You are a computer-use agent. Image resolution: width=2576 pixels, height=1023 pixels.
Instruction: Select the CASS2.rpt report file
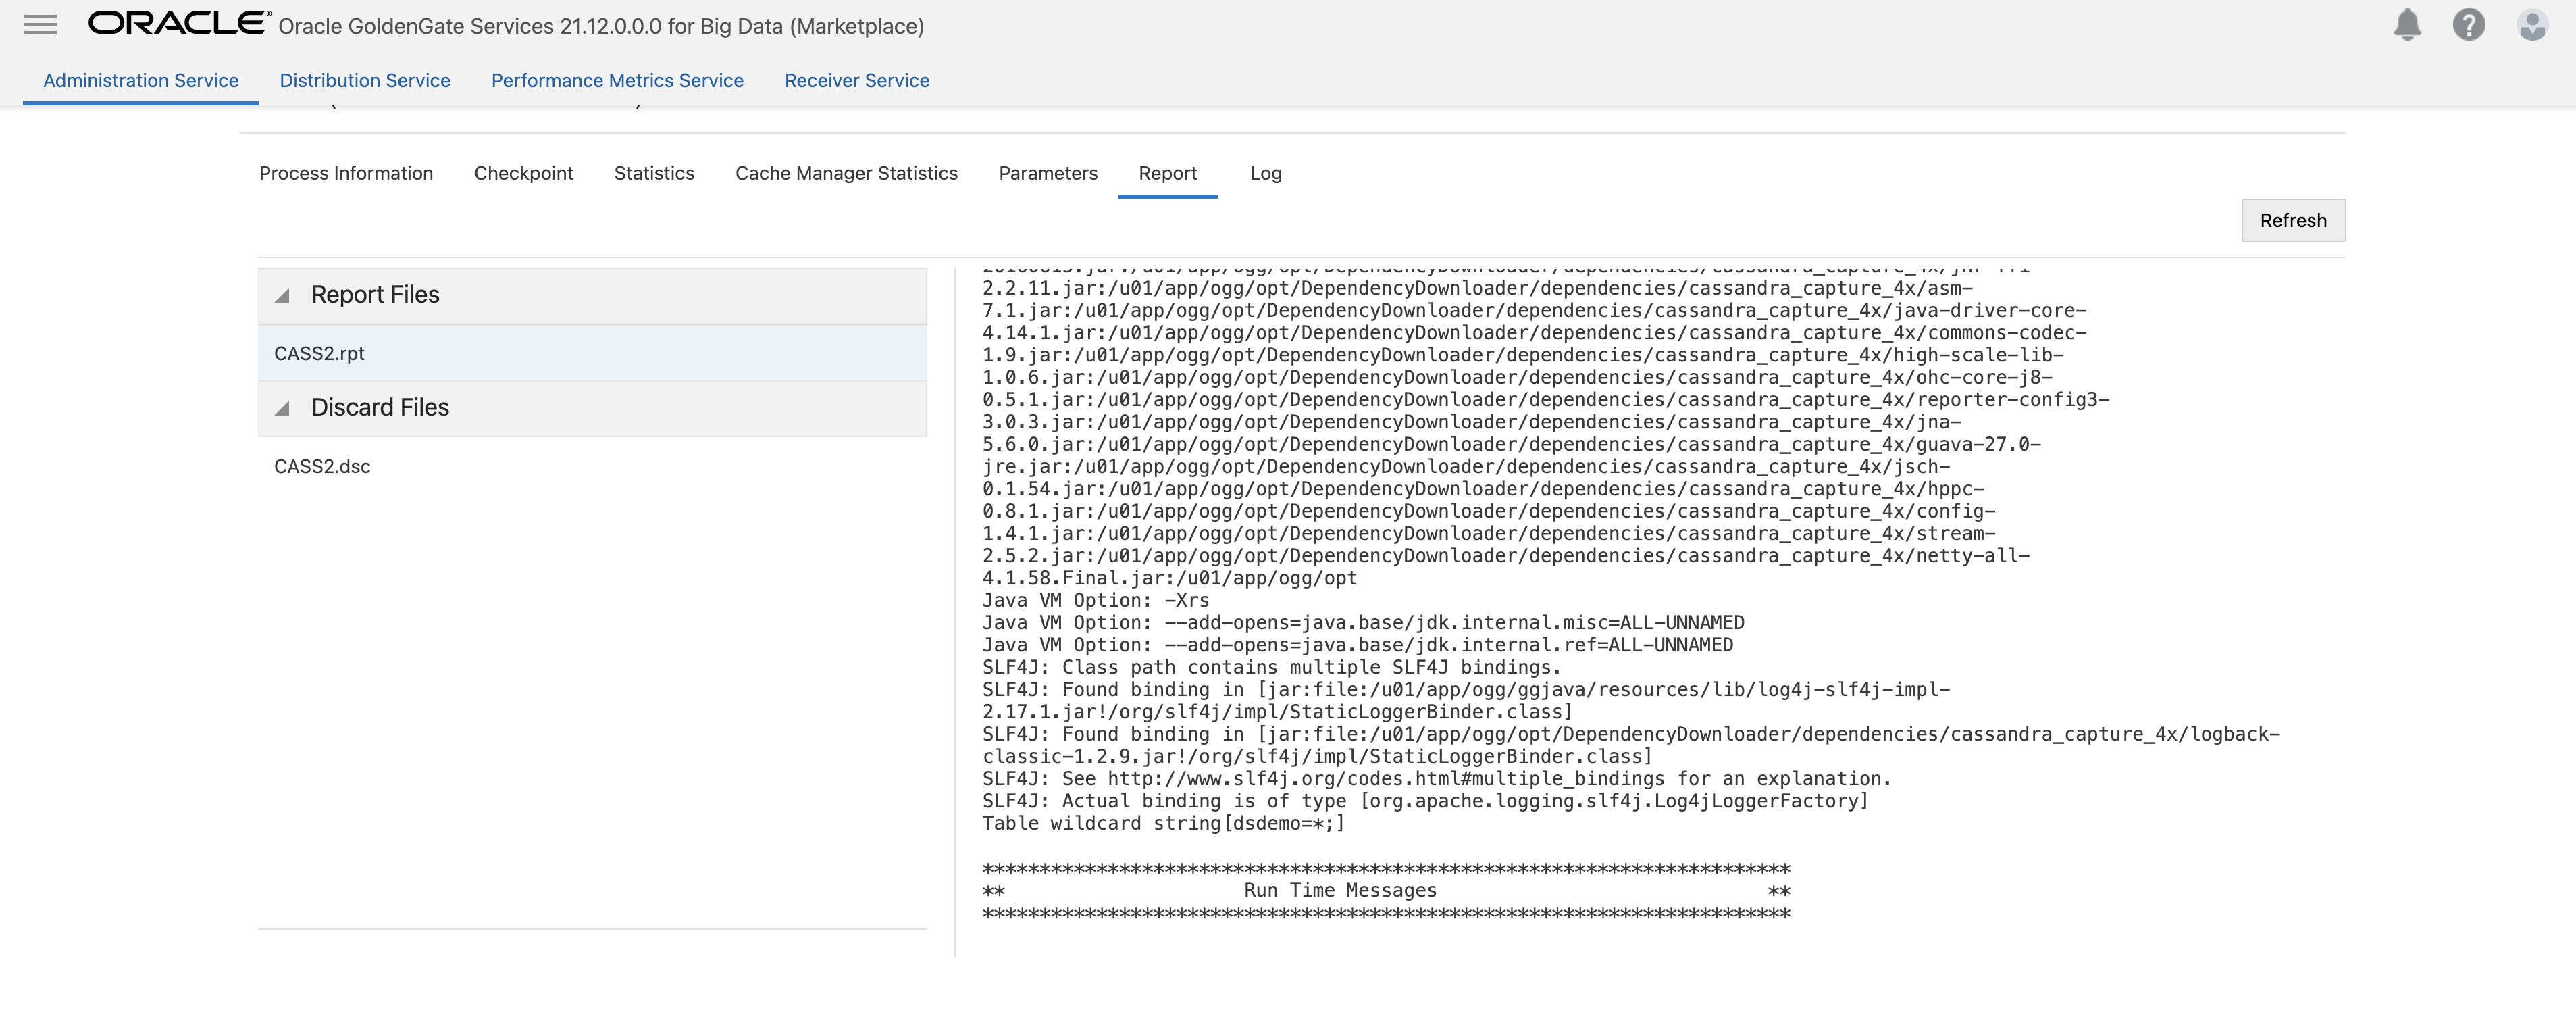point(320,353)
